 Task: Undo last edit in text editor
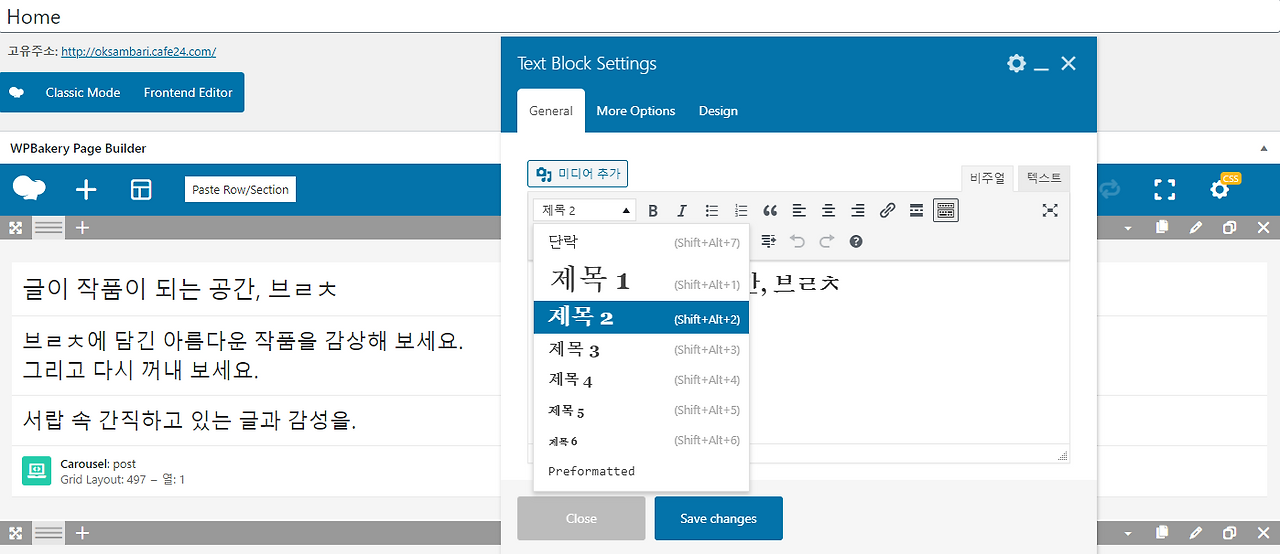point(797,241)
